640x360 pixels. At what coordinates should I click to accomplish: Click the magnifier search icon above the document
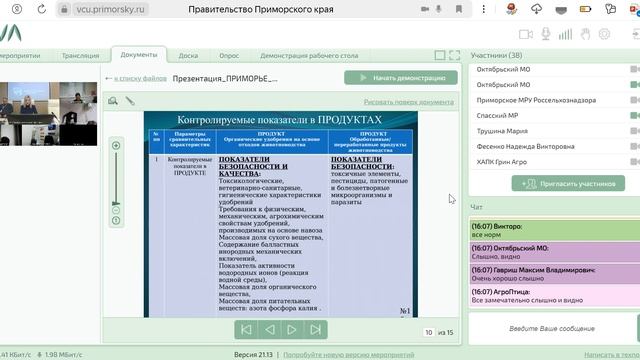113,101
